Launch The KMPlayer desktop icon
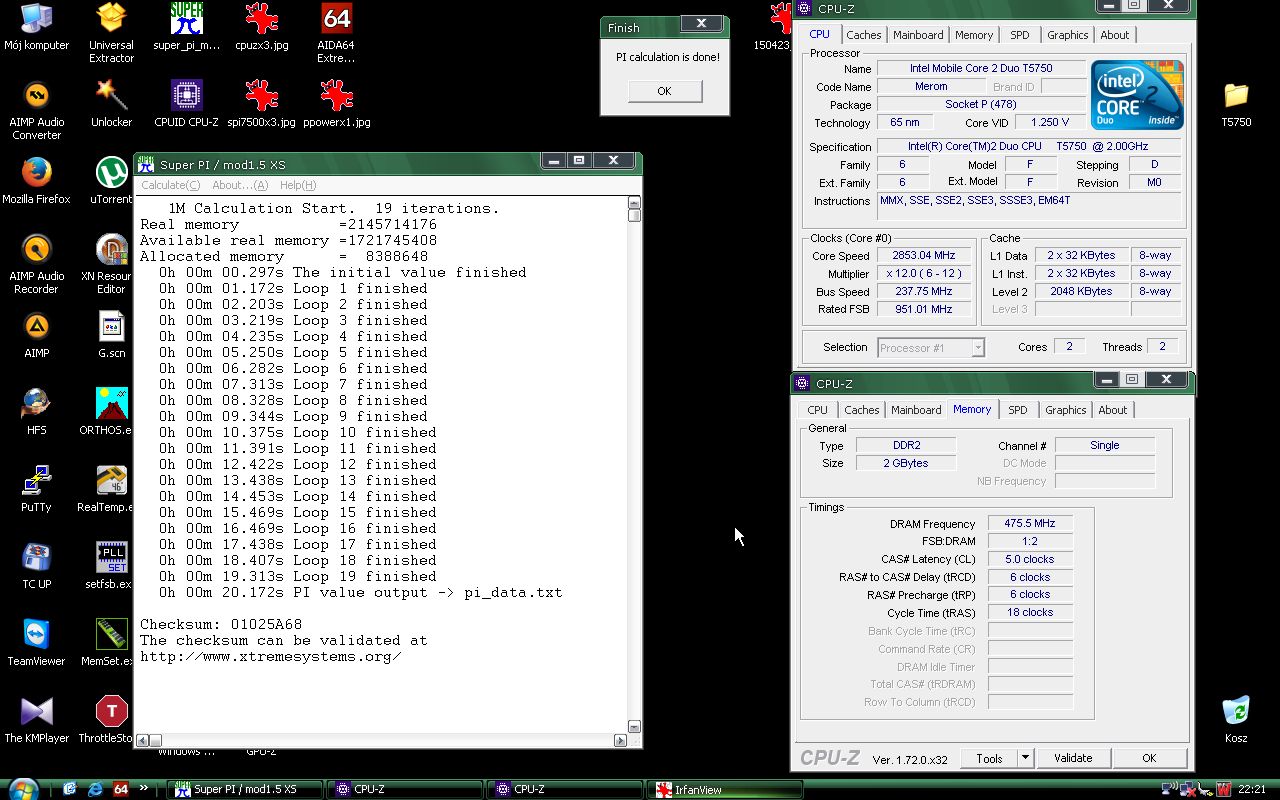The width and height of the screenshot is (1280, 800). [36, 720]
